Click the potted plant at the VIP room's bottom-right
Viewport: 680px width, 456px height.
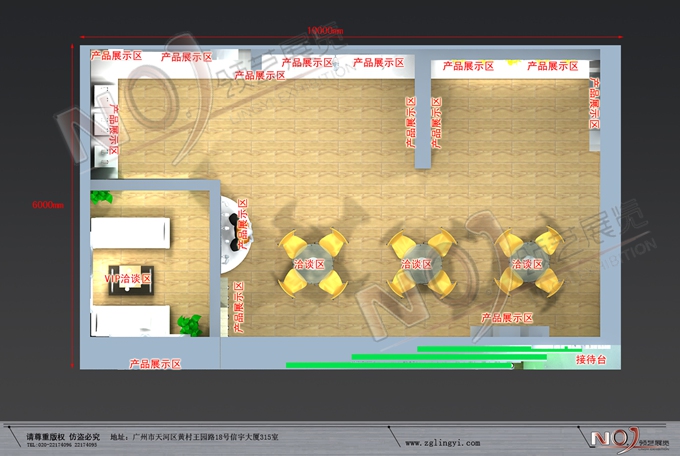click(186, 323)
